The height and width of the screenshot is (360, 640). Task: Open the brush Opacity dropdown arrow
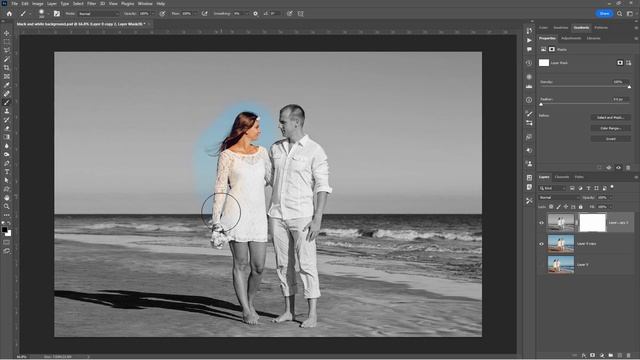[154, 13]
